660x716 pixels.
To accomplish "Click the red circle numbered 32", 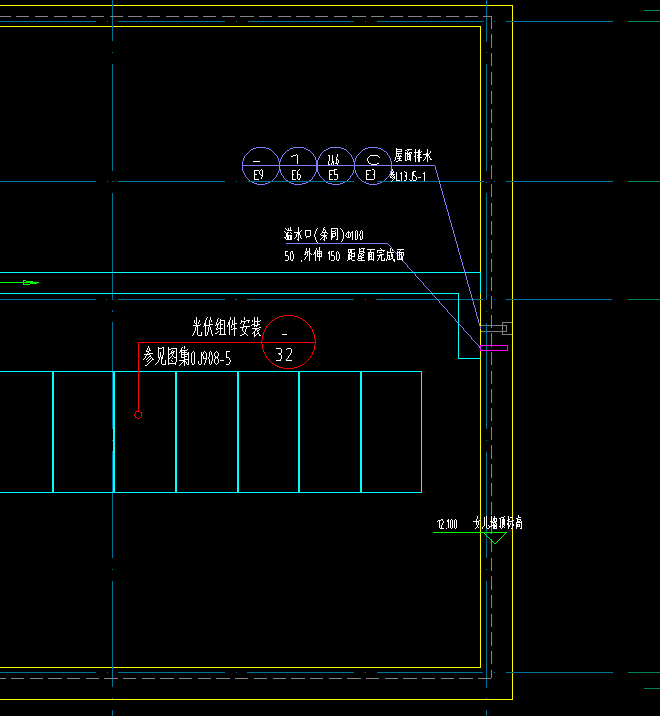I will pyautogui.click(x=285, y=342).
